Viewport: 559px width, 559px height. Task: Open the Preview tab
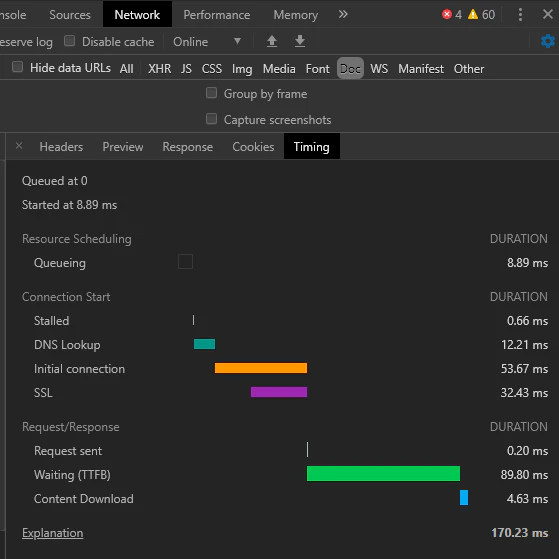(123, 147)
